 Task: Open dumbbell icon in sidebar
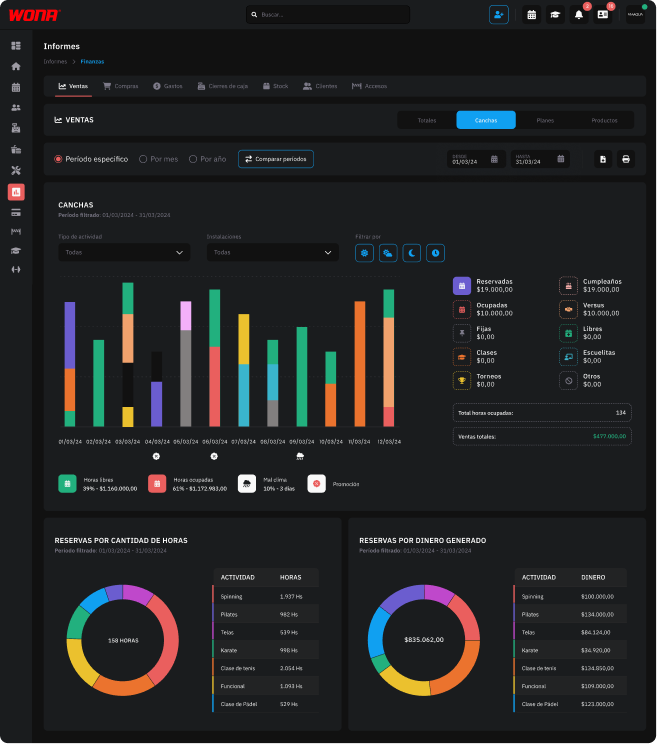click(16, 270)
